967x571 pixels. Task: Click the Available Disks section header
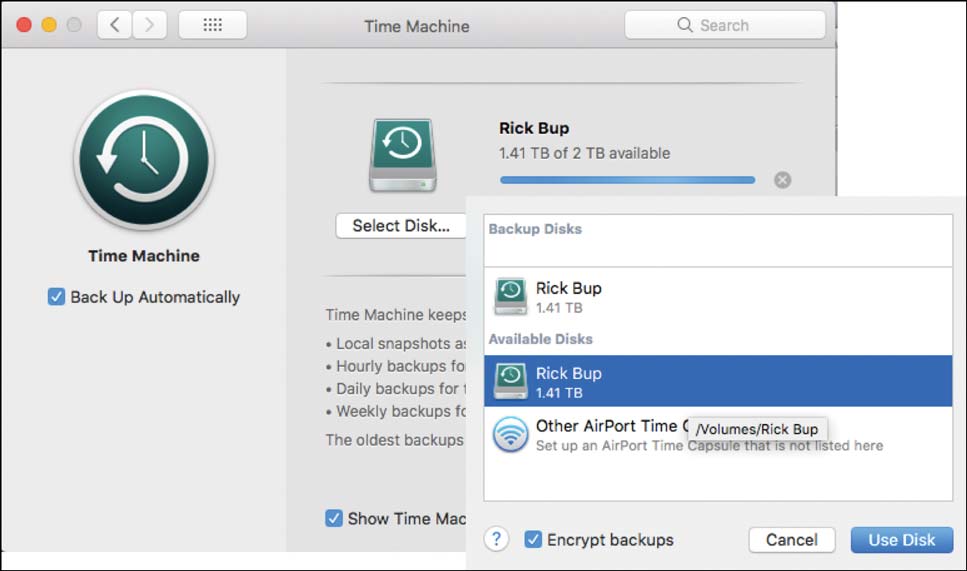(x=541, y=339)
